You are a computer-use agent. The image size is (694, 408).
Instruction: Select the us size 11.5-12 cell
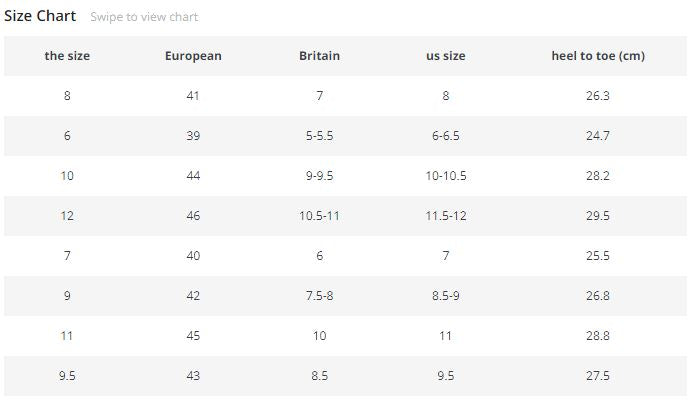pyautogui.click(x=445, y=216)
